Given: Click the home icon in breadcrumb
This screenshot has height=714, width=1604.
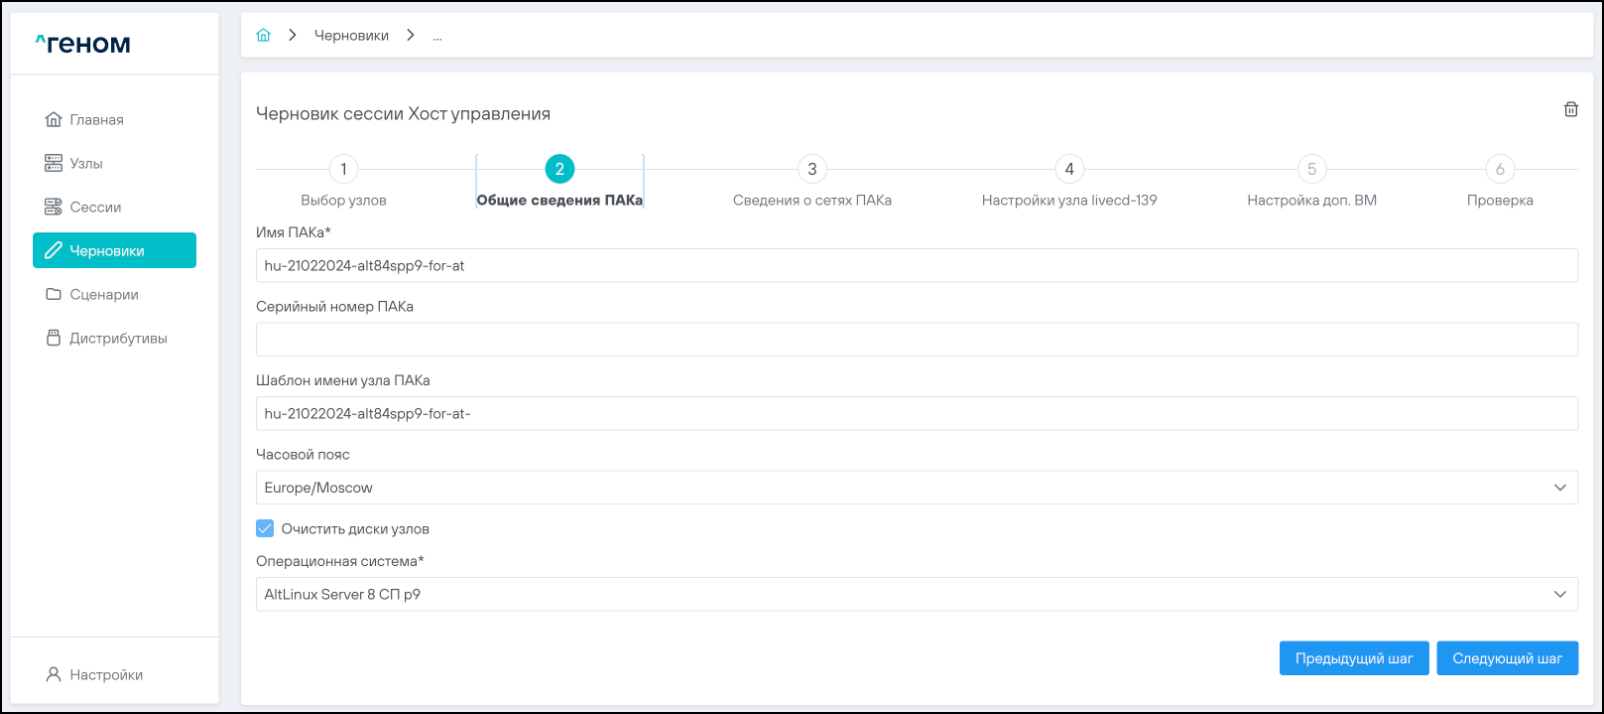Looking at the screenshot, I should 263,35.
